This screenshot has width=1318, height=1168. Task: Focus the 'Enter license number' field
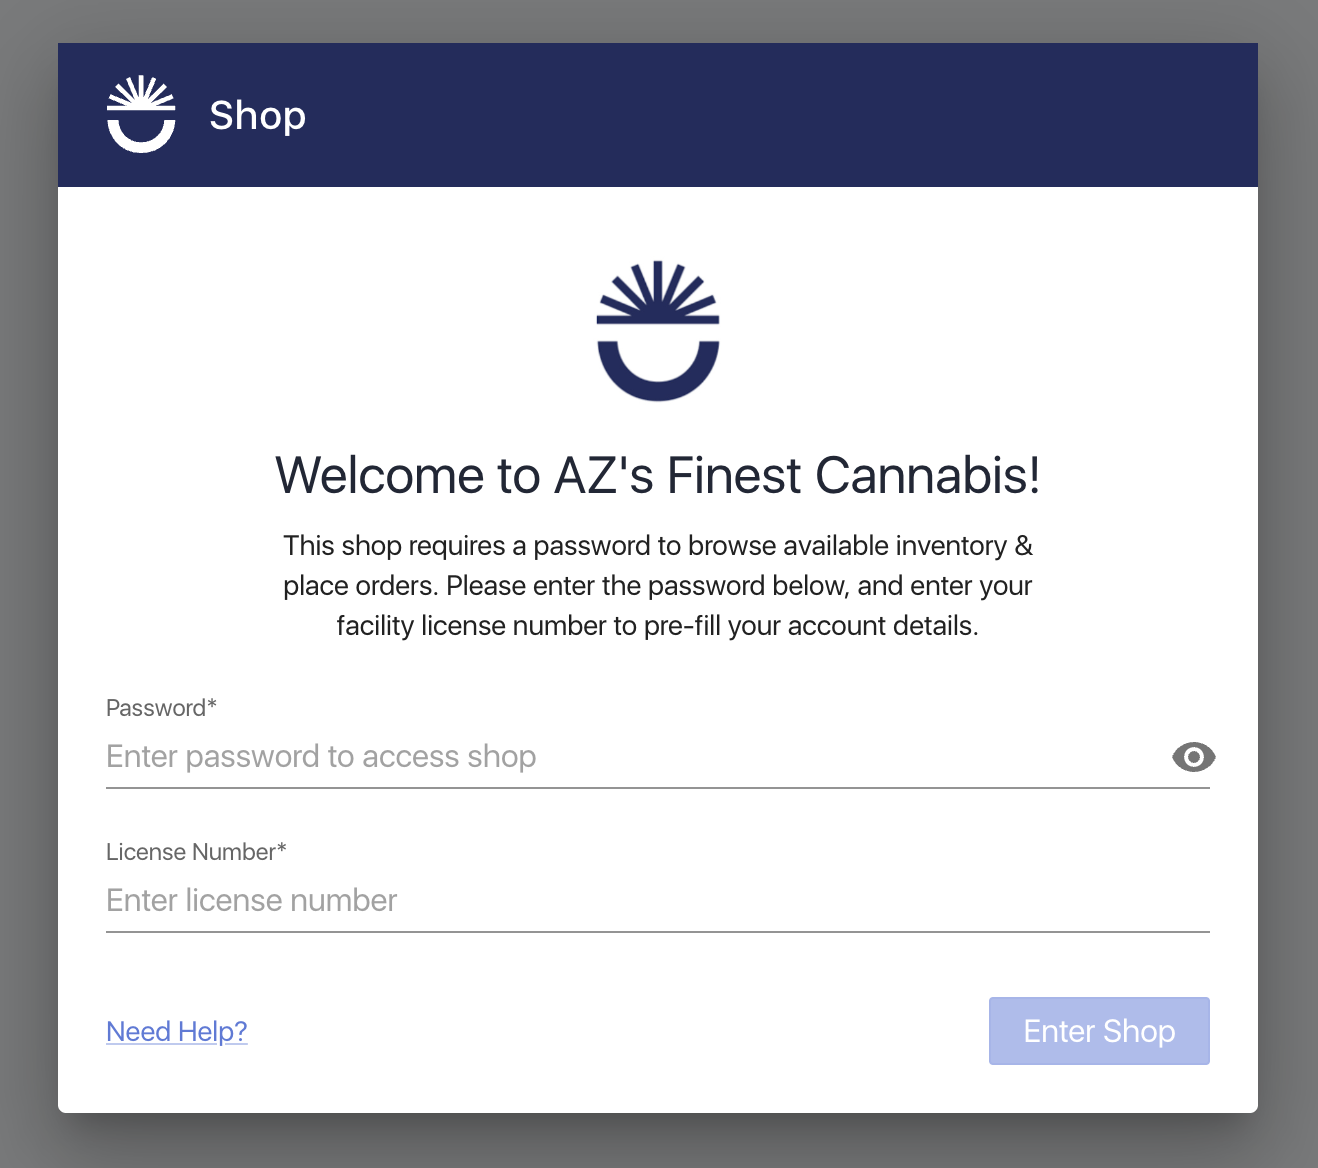658,901
